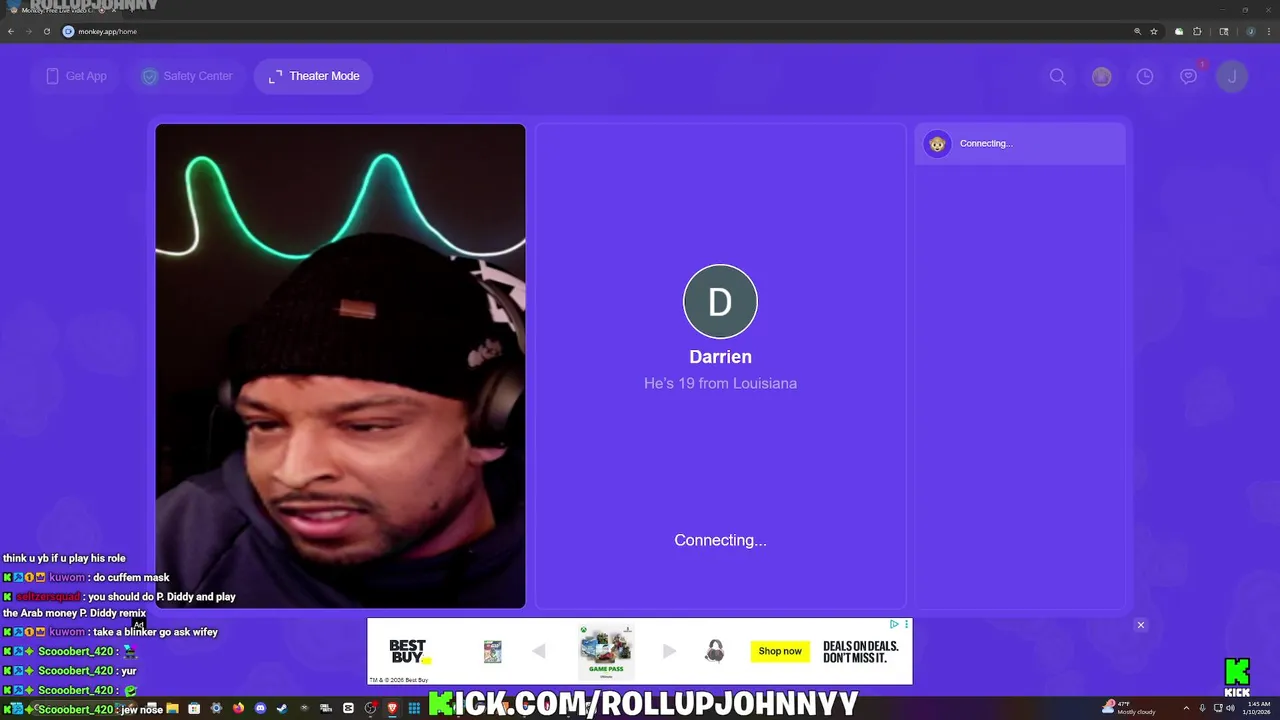Image resolution: width=1280 pixels, height=720 pixels.
Task: Open heart chat messages icon
Action: [1188, 76]
